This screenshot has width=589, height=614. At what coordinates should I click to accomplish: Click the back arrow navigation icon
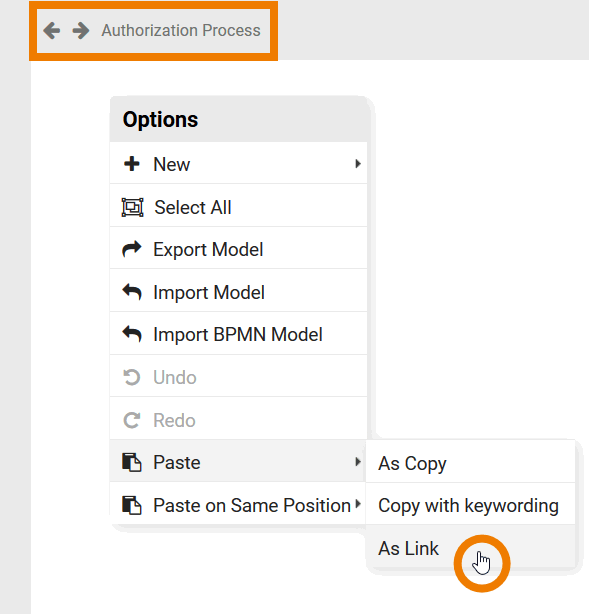(x=52, y=31)
